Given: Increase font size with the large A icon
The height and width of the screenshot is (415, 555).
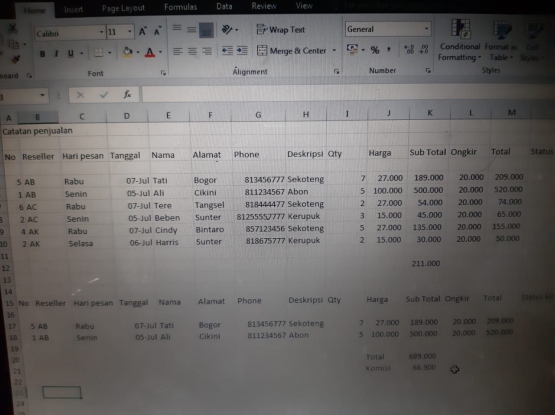Looking at the screenshot, I should 142,32.
